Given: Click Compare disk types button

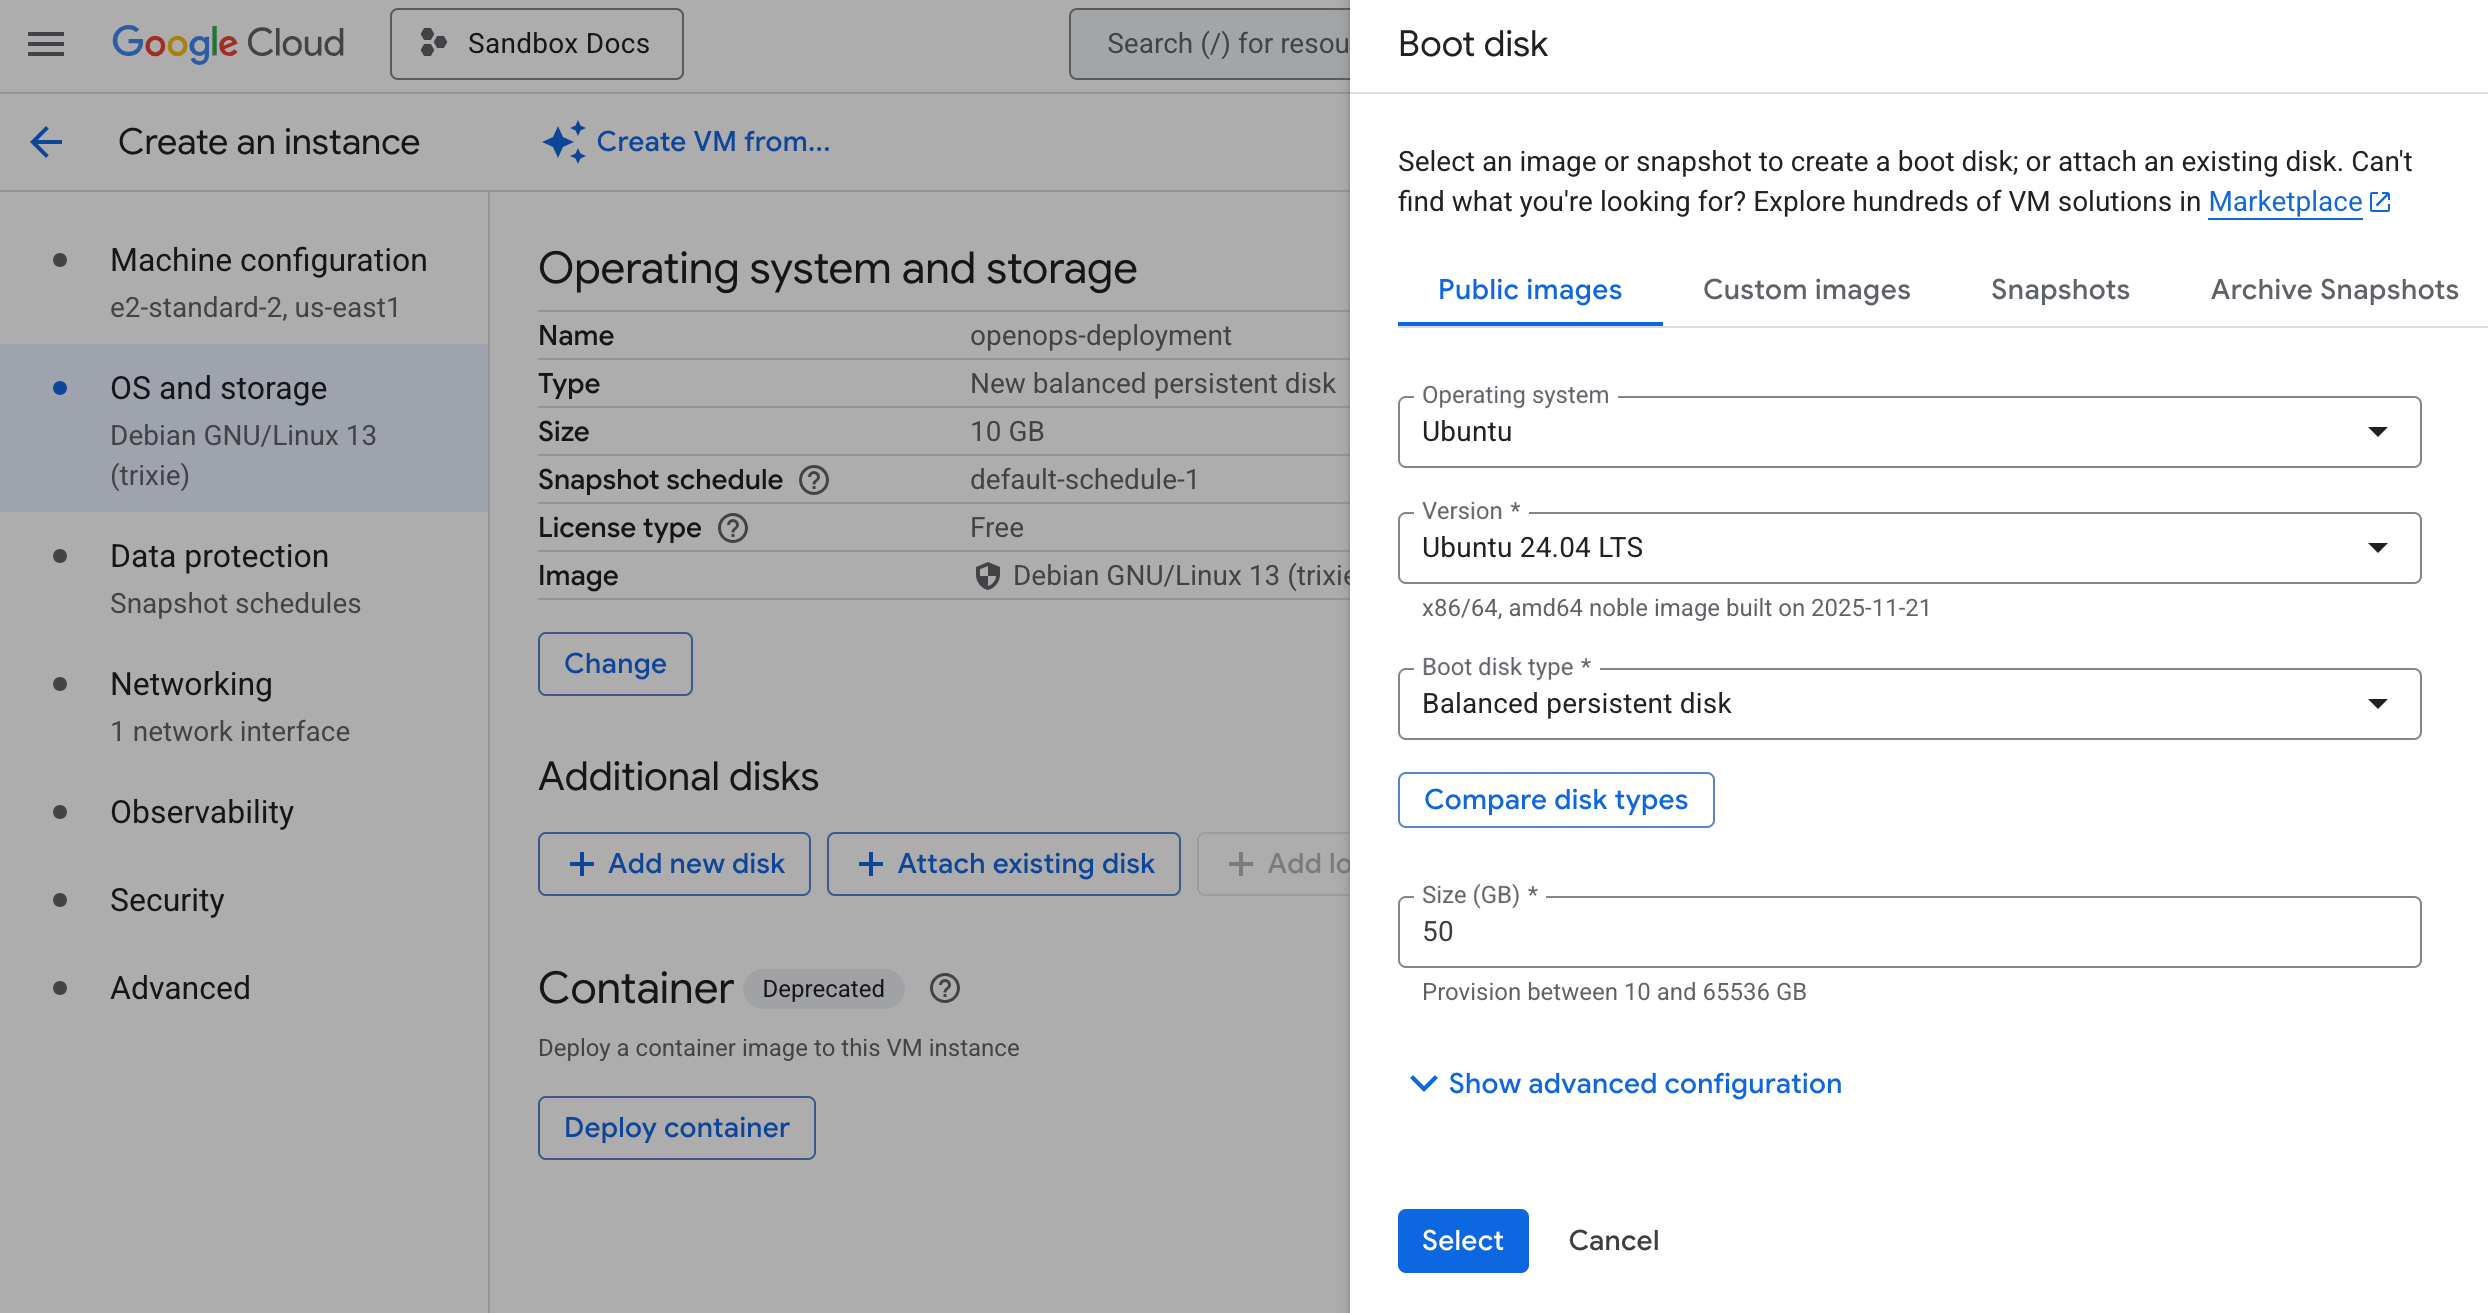Looking at the screenshot, I should point(1555,800).
